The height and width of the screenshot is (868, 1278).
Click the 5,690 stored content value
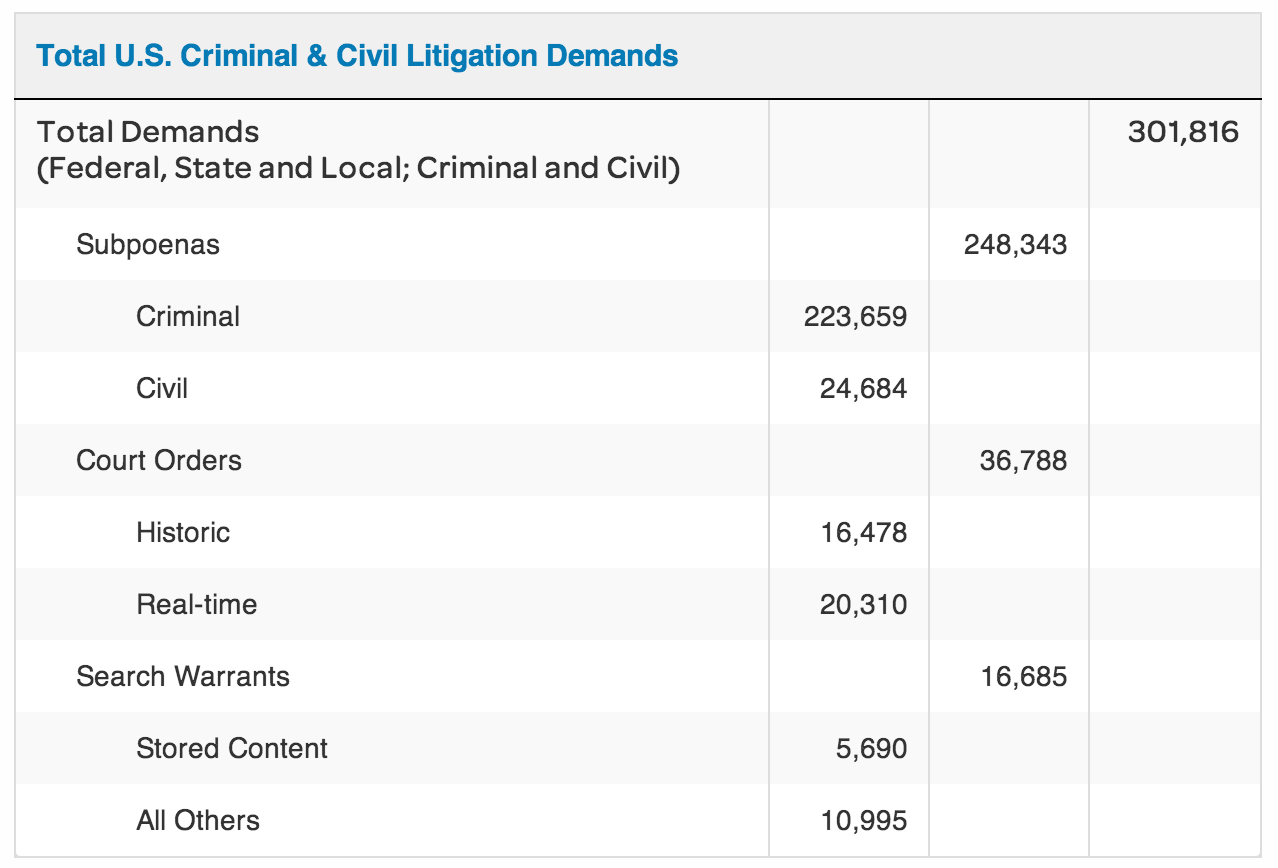871,748
